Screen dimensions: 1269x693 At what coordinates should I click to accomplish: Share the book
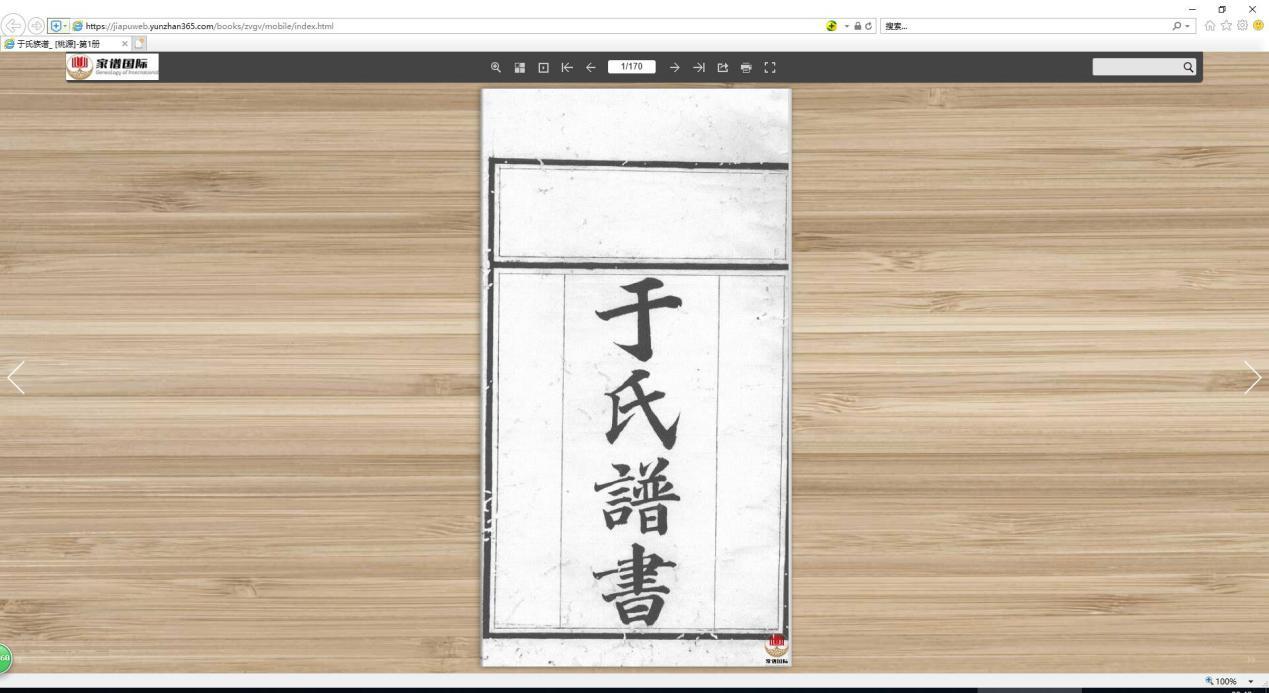(722, 67)
